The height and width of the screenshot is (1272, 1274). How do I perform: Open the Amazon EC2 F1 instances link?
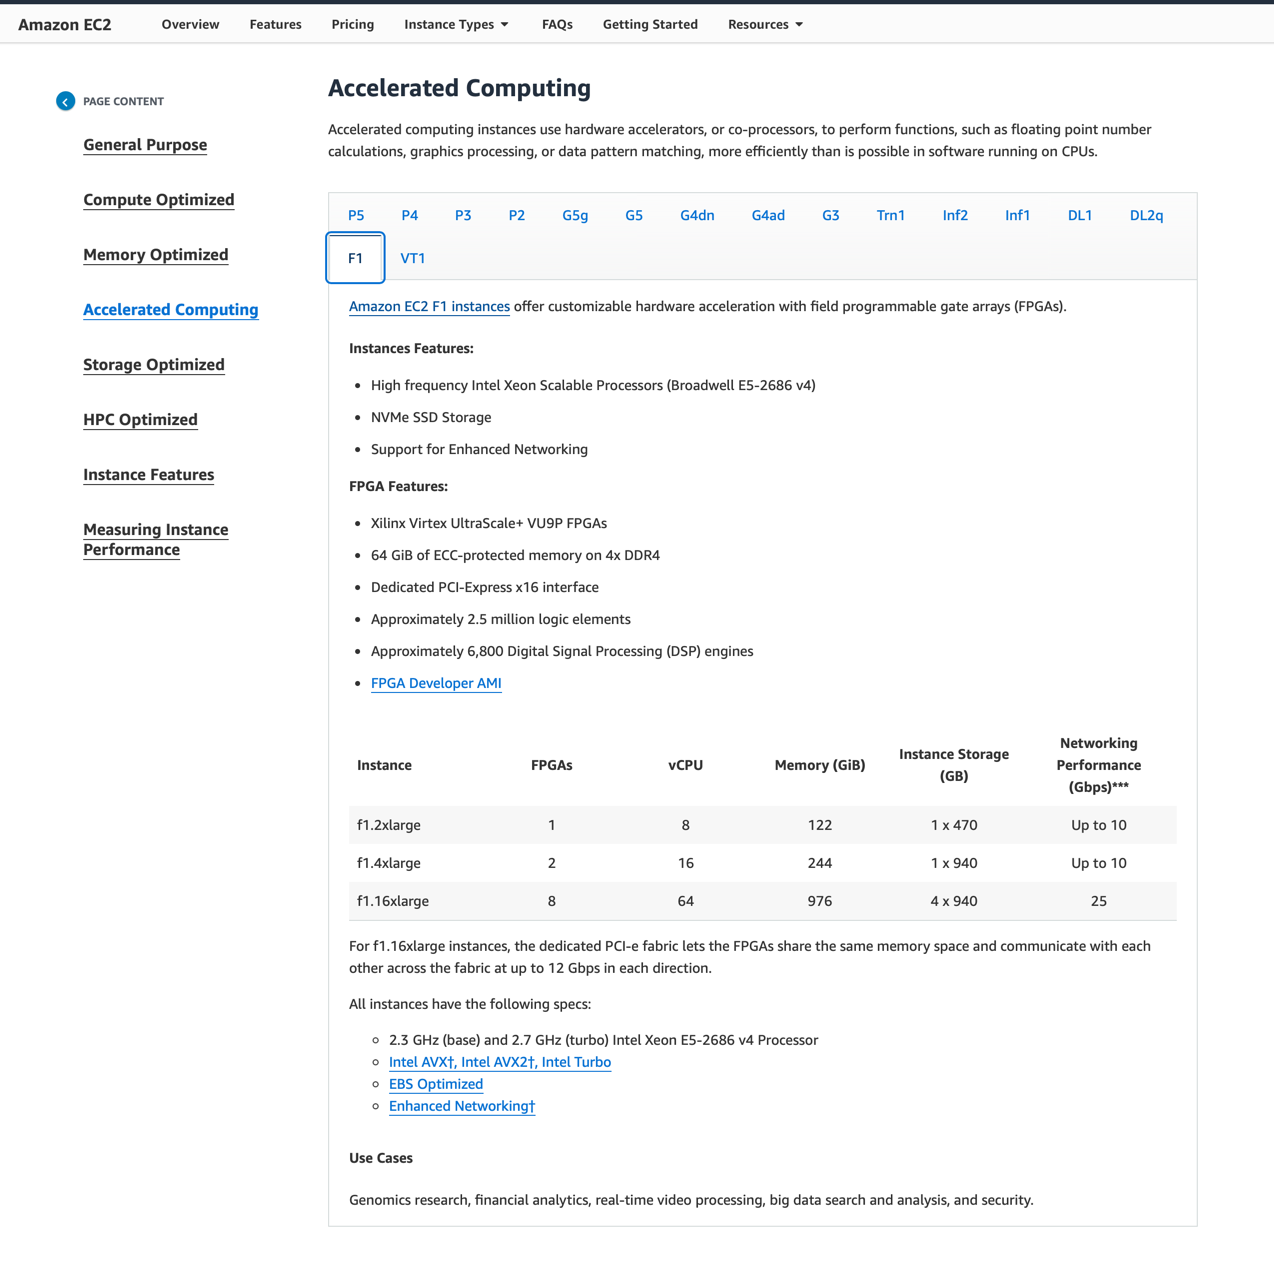(429, 306)
